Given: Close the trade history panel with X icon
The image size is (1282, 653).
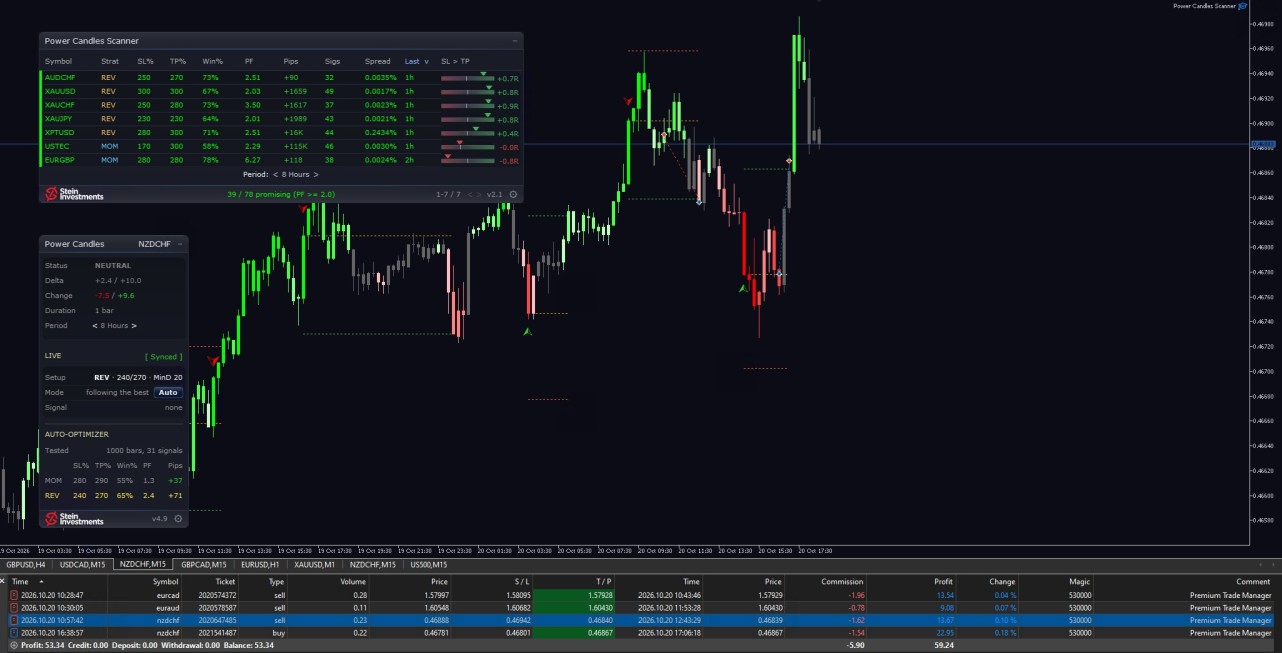Looking at the screenshot, I should (x=3, y=581).
